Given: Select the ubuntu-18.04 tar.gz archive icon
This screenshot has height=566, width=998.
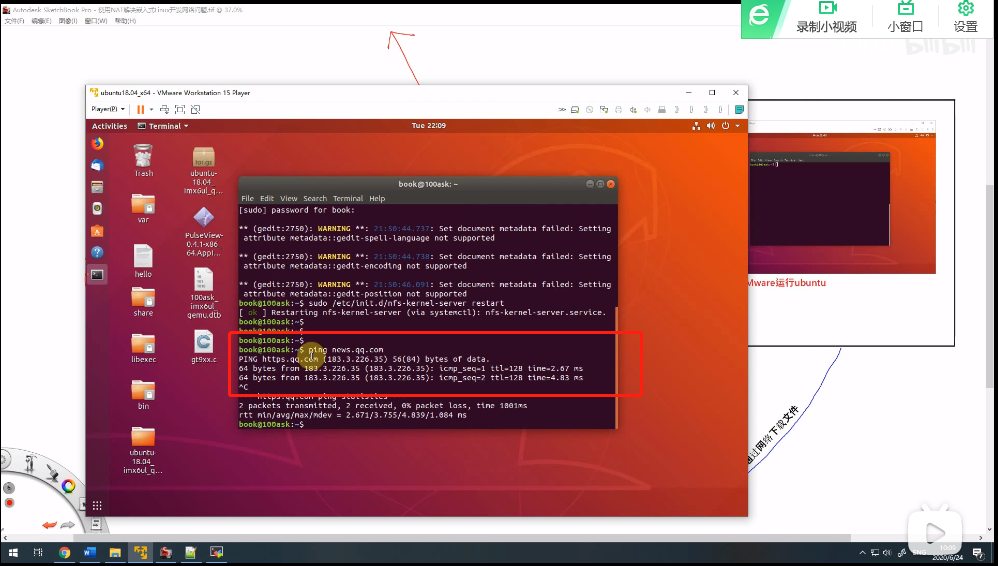Looking at the screenshot, I should click(x=204, y=171).
